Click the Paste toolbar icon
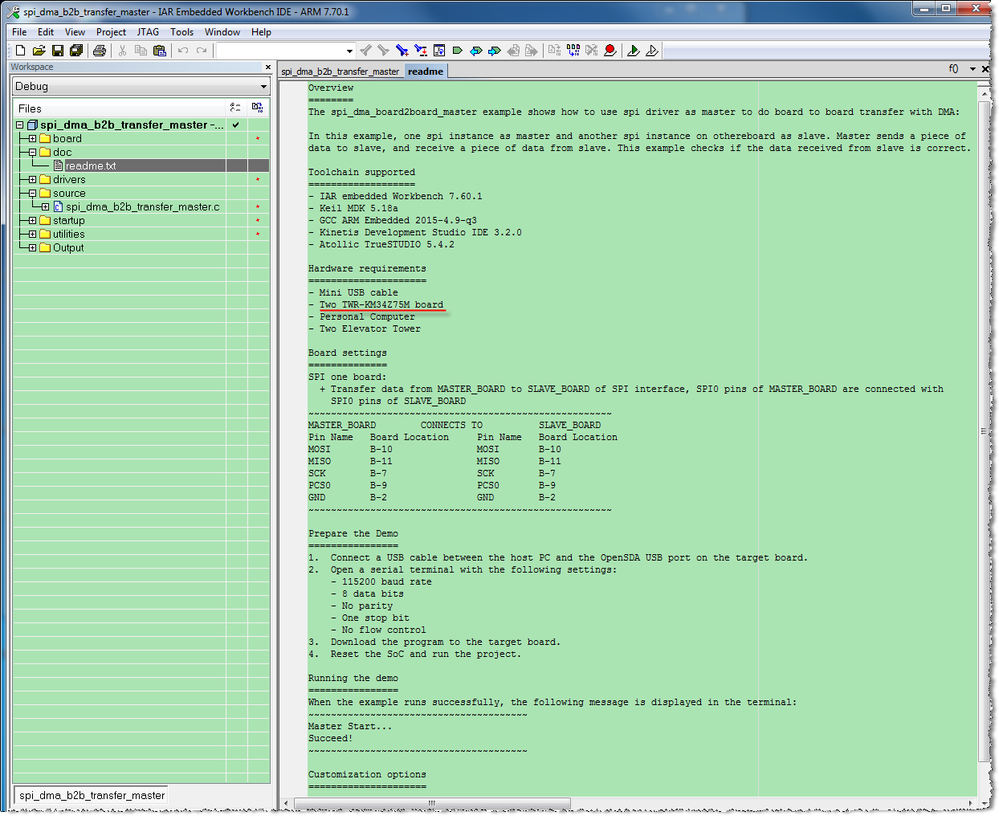Screen dimensions: 999x816 [x=162, y=50]
